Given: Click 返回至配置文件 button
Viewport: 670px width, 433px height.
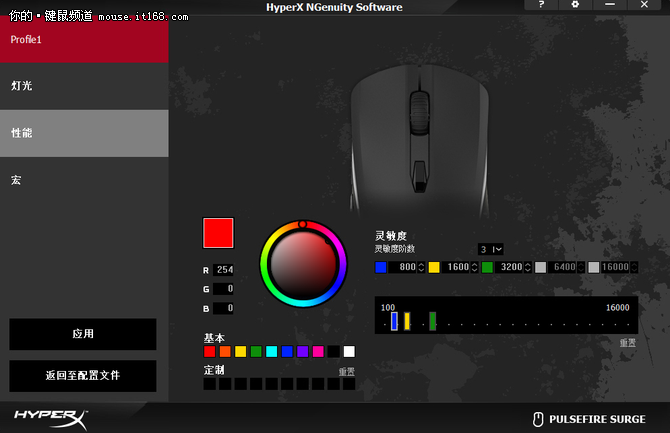Looking at the screenshot, I should pos(83,376).
